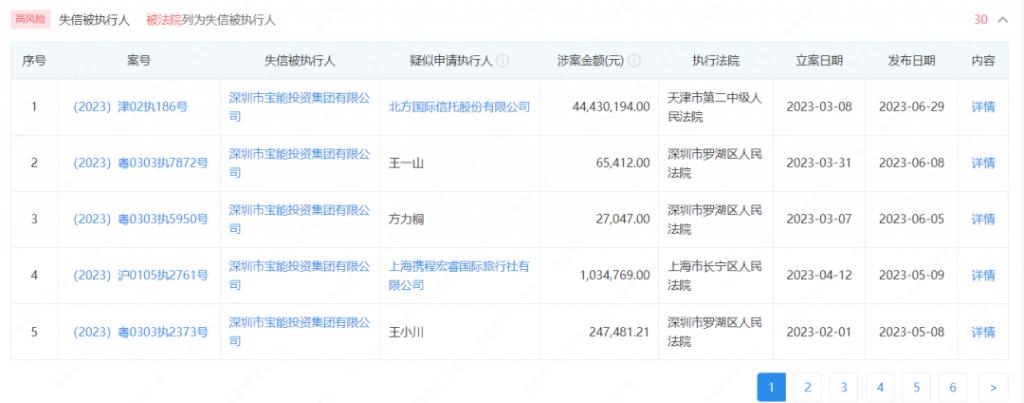
Task: Open case (2023) 津02执186号
Action: [x=131, y=107]
